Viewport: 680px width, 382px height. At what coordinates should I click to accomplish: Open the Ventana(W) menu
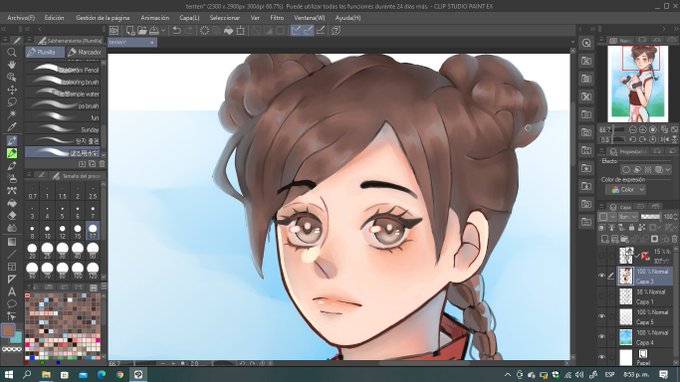click(309, 18)
